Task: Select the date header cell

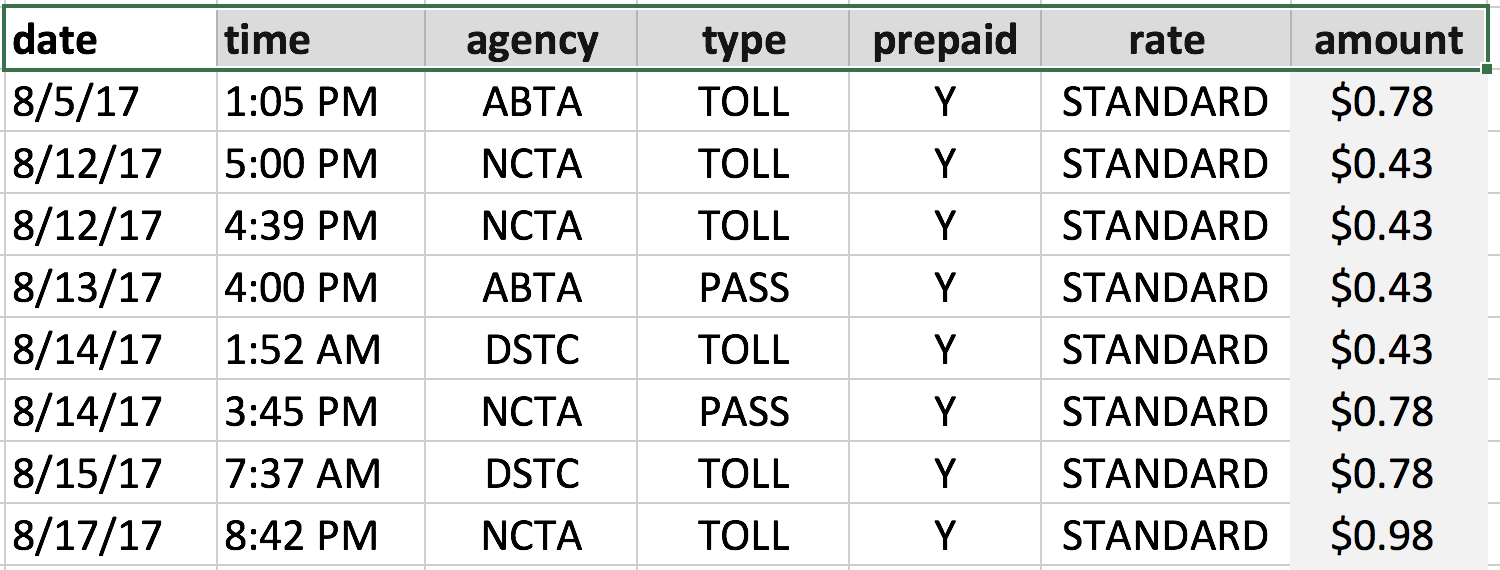Action: (x=111, y=41)
